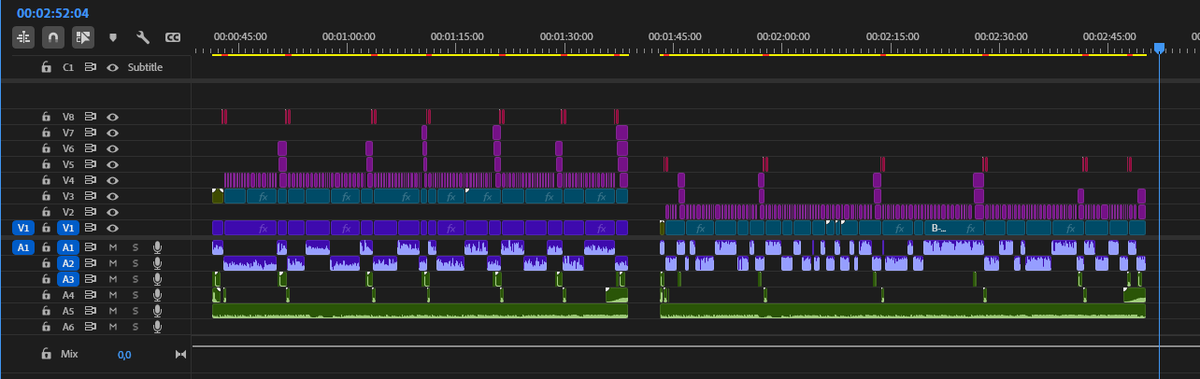Hide track V2 output eye
The width and height of the screenshot is (1200, 379).
tap(113, 212)
